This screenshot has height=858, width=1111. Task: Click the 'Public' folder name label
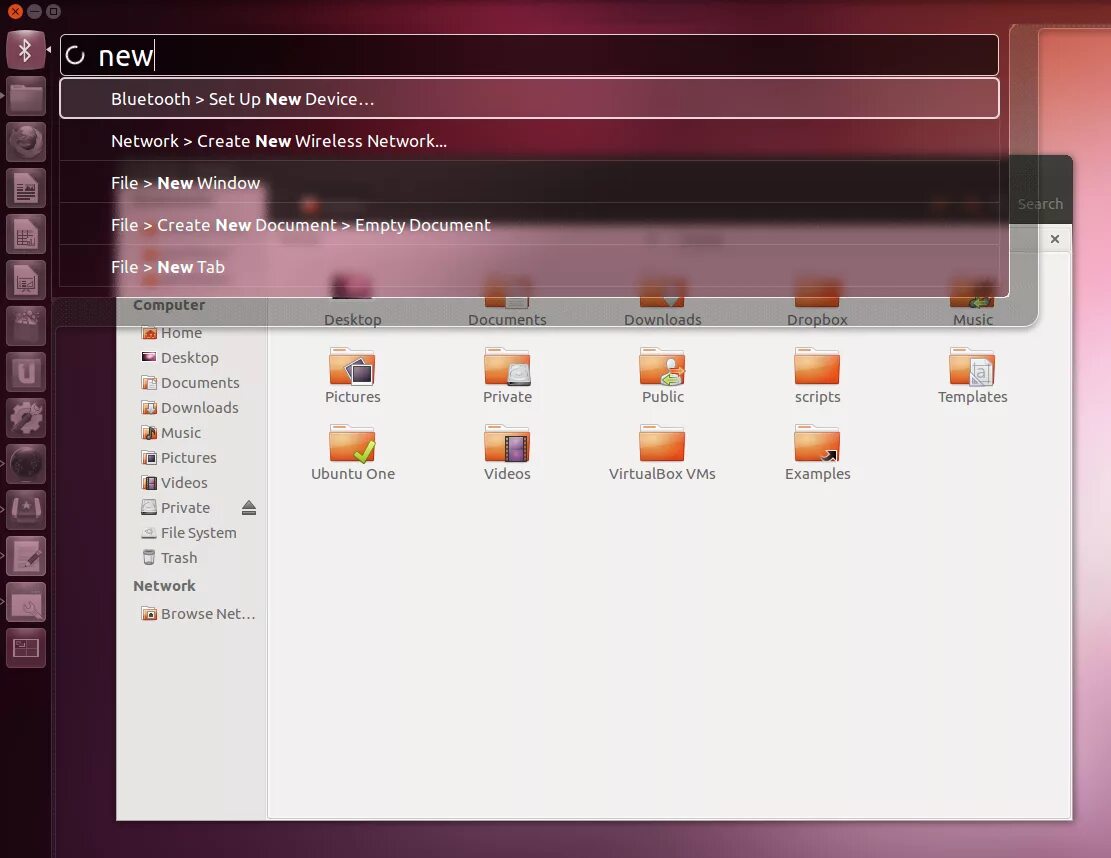(662, 397)
